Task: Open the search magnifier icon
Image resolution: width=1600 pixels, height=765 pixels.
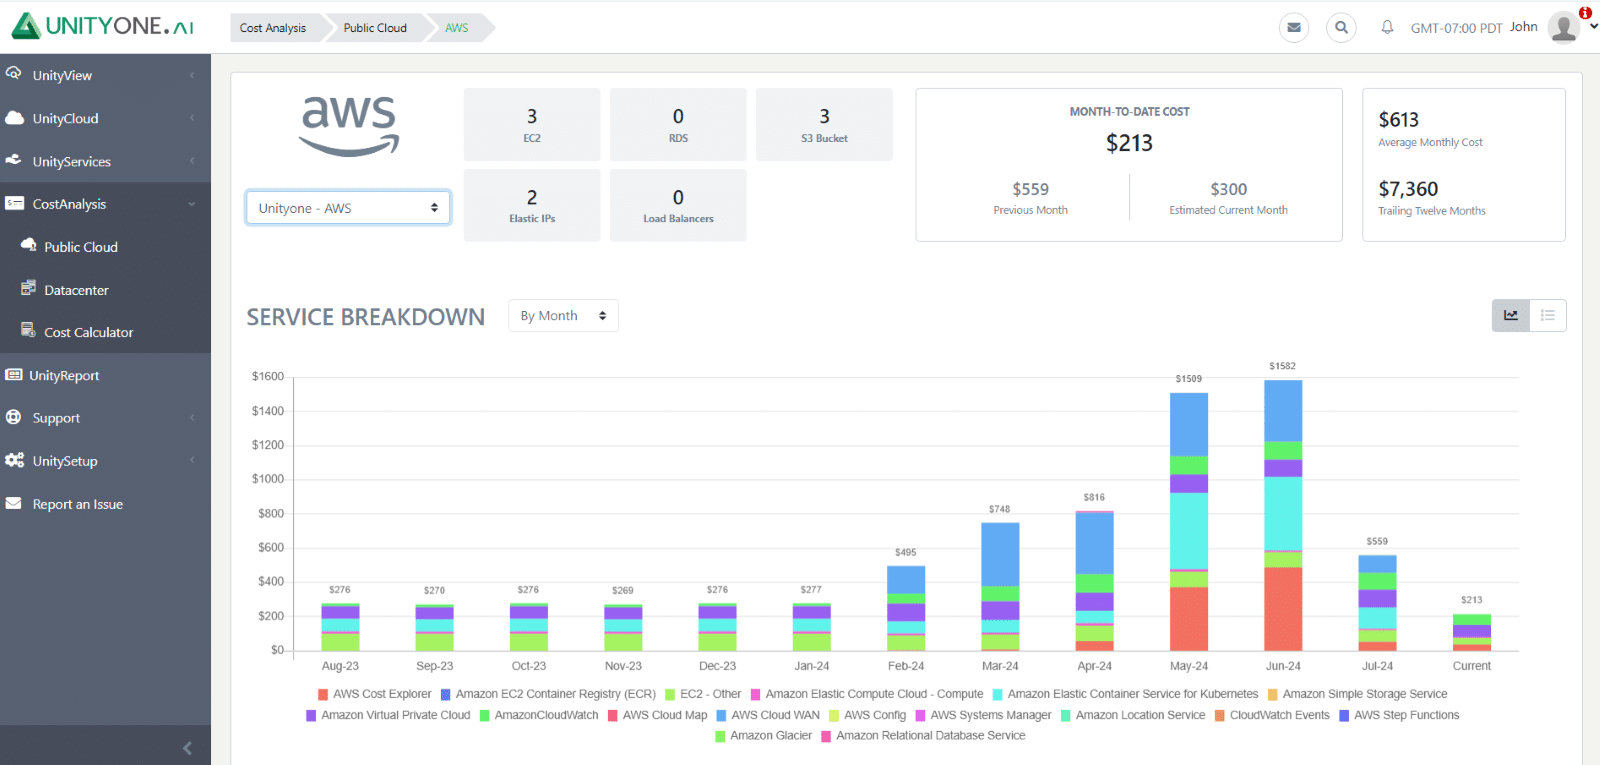Action: click(1341, 28)
